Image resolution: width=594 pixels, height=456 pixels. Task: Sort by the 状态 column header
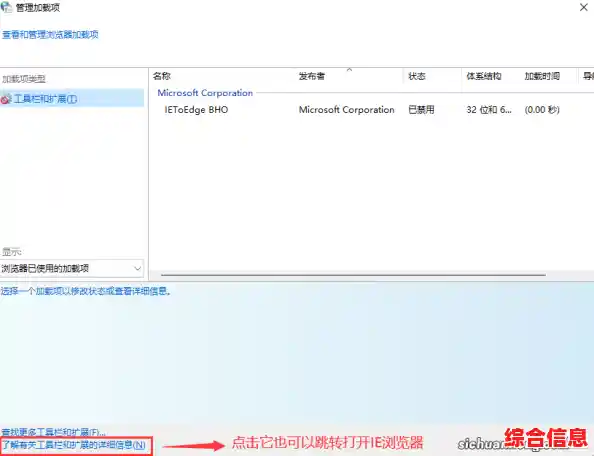(417, 76)
